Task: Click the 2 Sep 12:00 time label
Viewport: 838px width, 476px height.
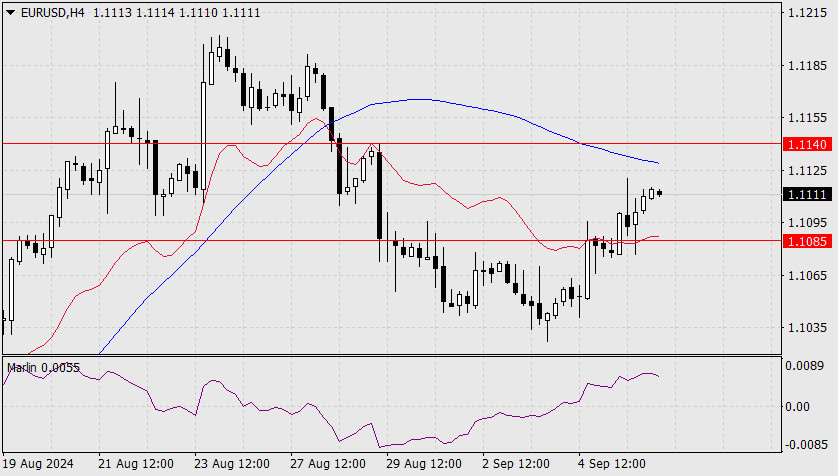Action: (x=516, y=464)
